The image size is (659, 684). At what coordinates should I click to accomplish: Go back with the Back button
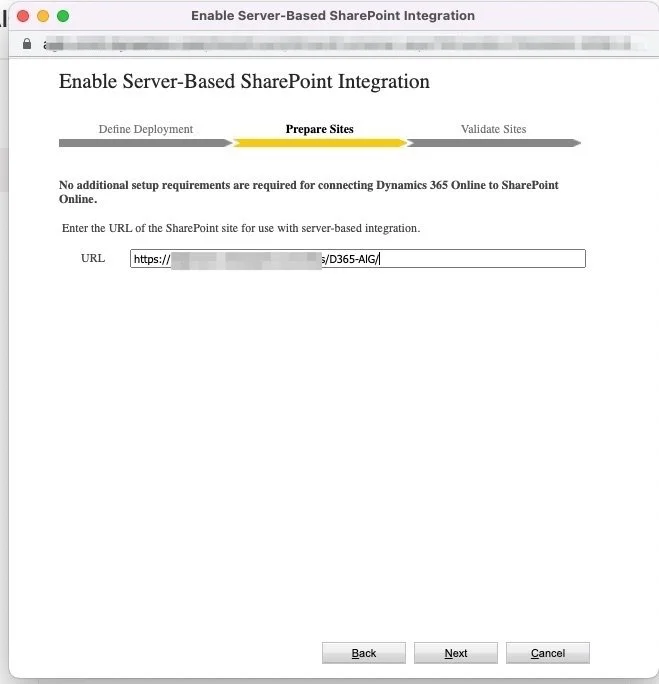pos(364,653)
